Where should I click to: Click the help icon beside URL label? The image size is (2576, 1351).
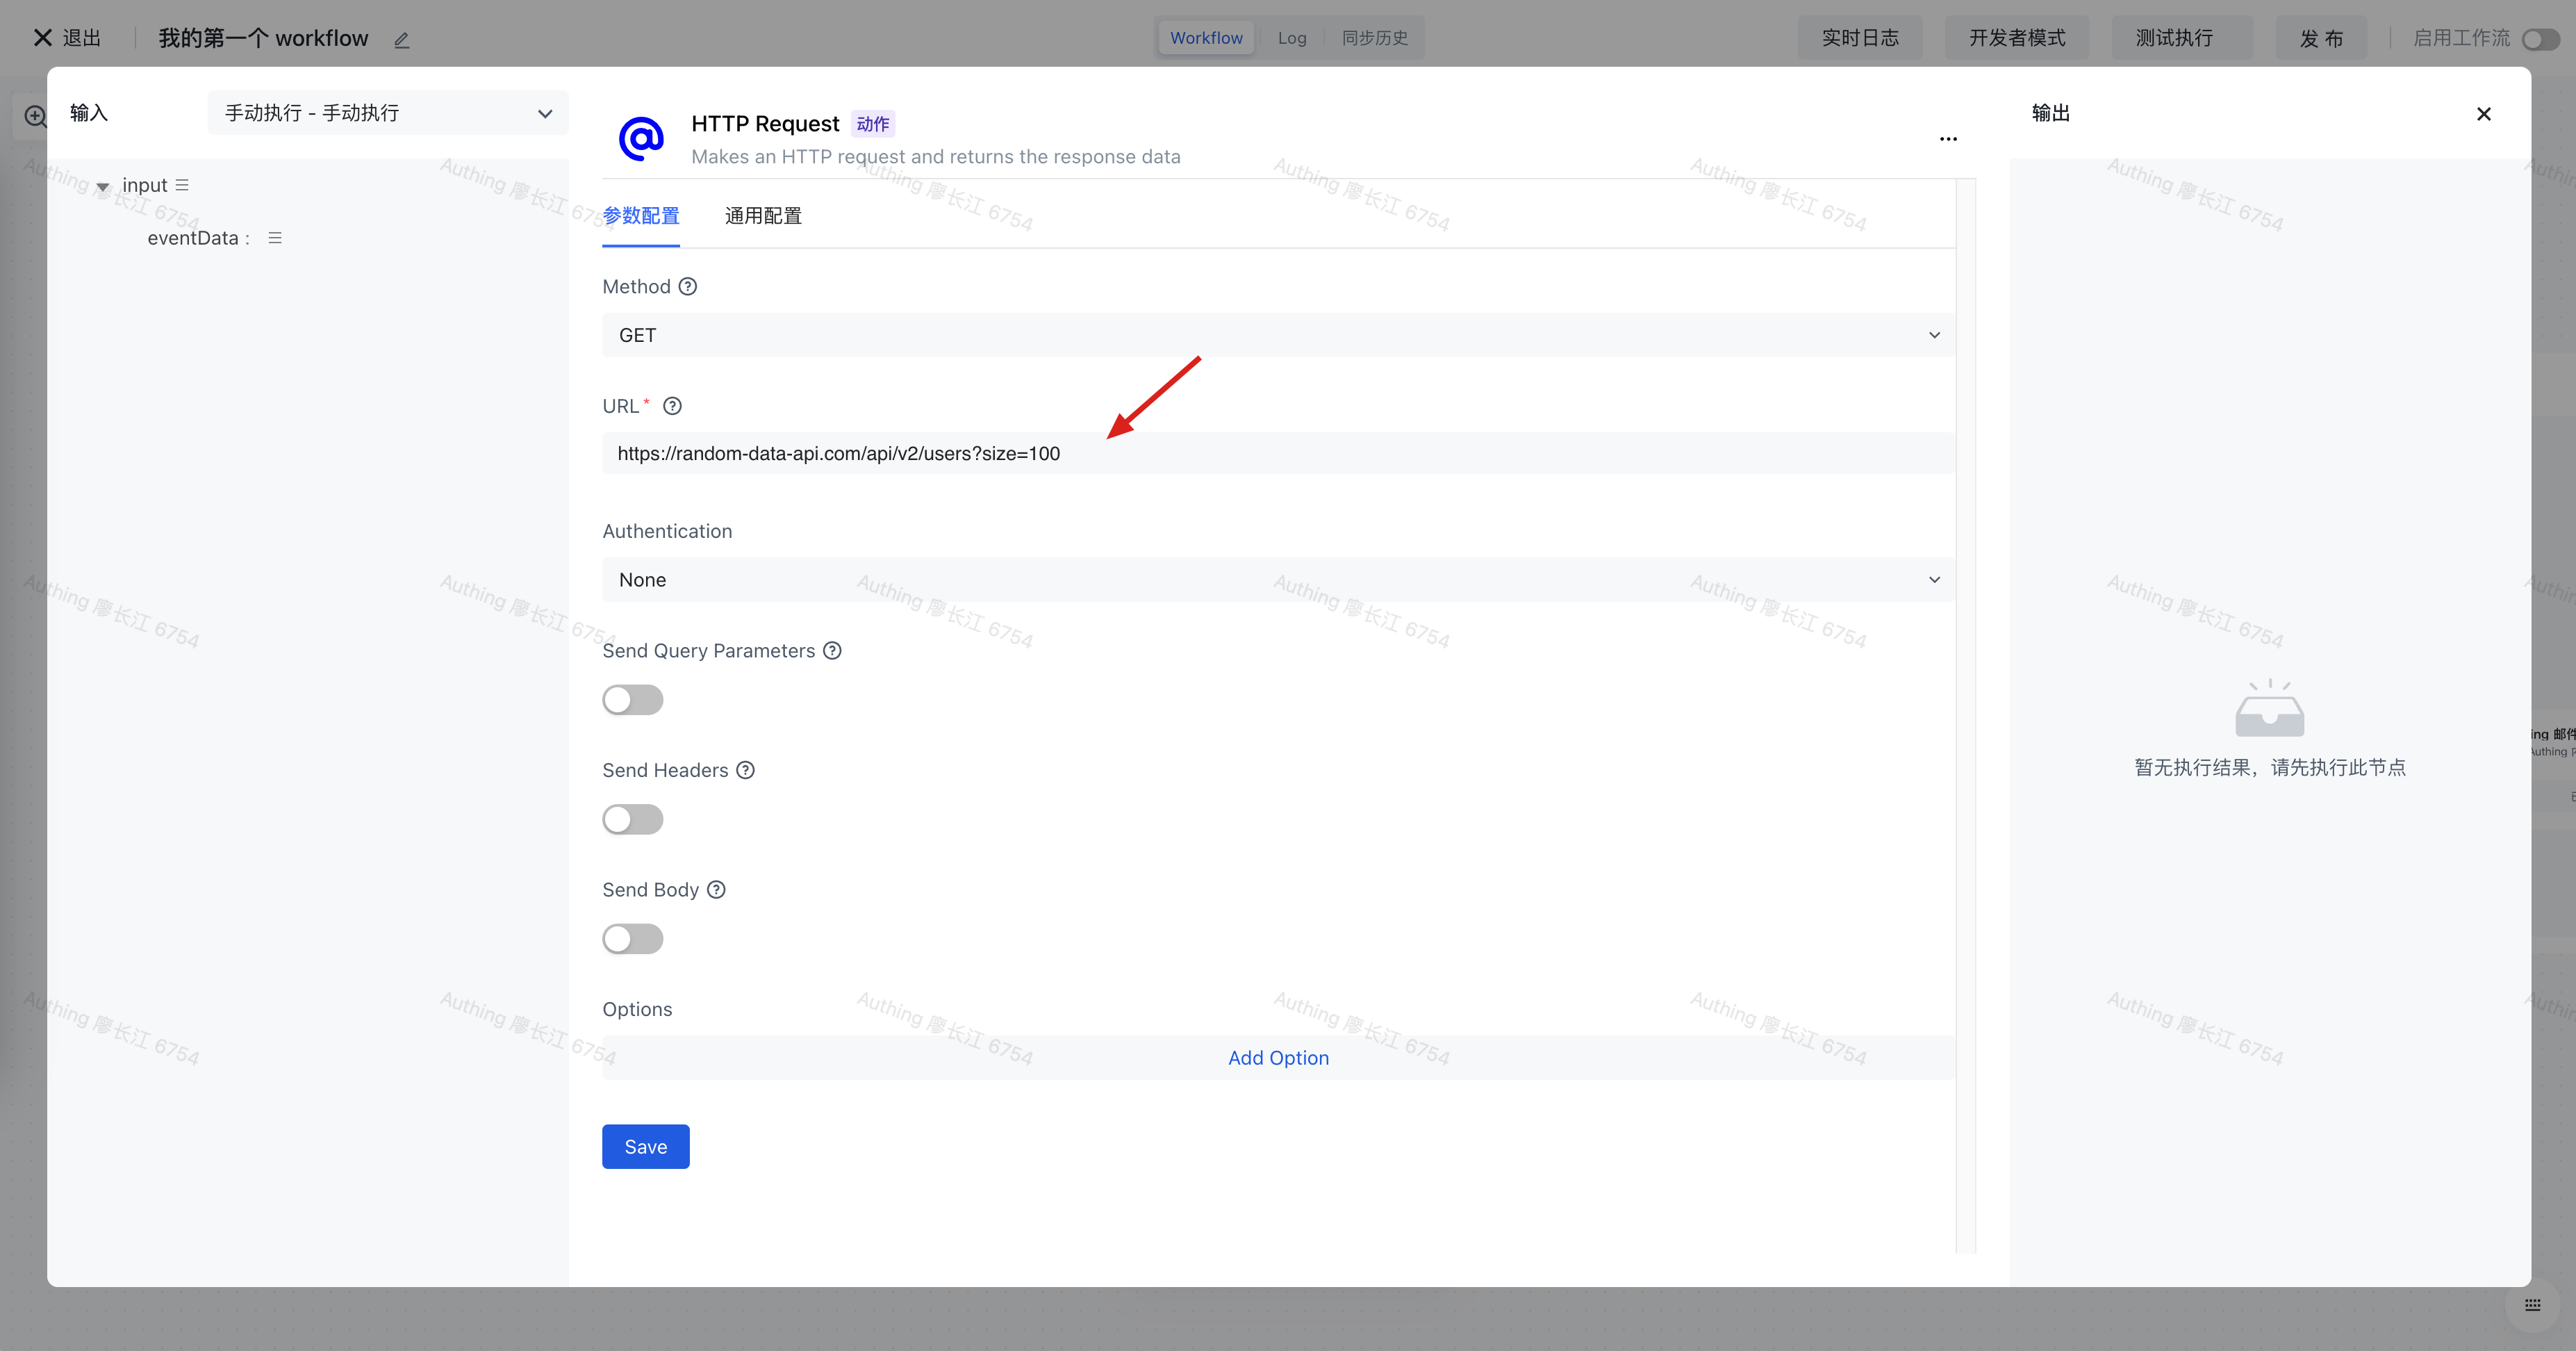point(672,406)
